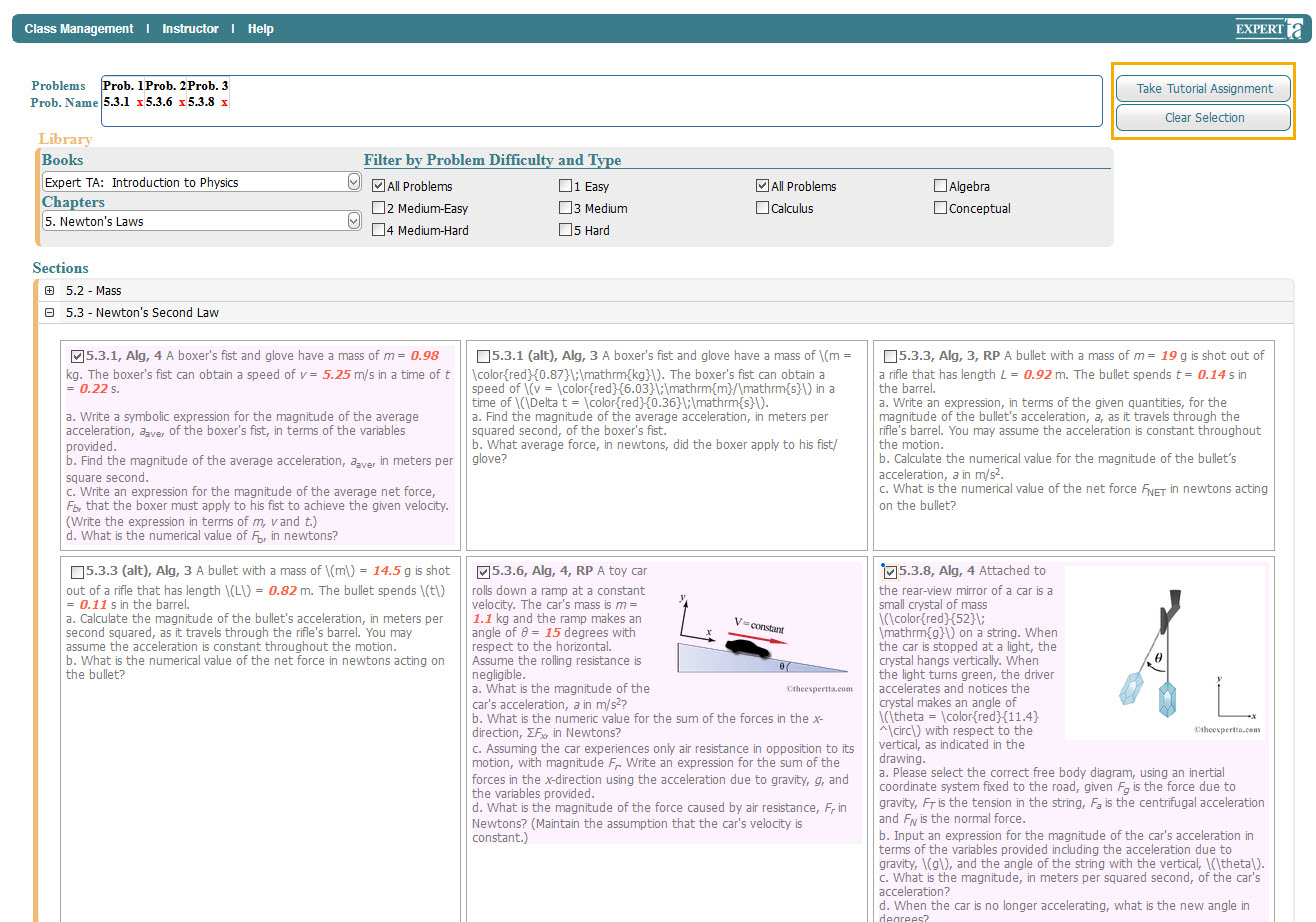This screenshot has width=1316, height=922.
Task: Remove problem 5.3.1 via red x
Action: coord(140,102)
